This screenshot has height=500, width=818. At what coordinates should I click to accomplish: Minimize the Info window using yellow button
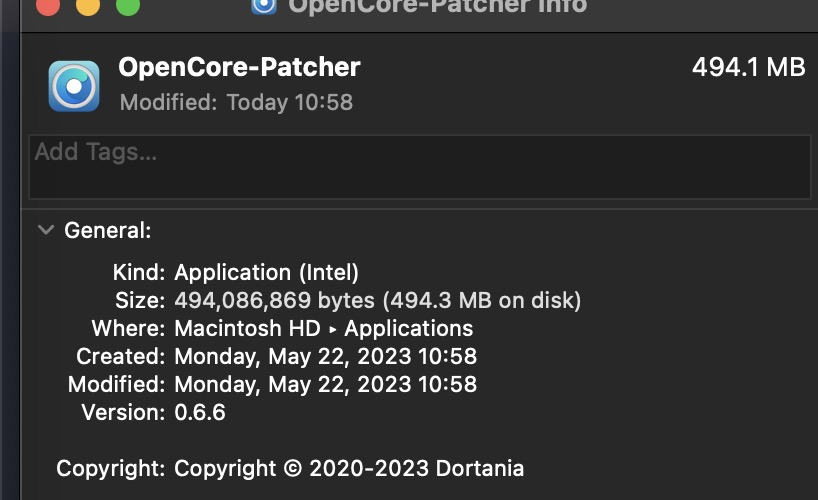87,6
